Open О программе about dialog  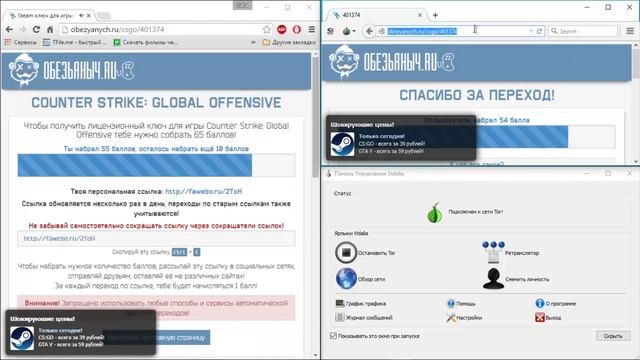click(556, 303)
